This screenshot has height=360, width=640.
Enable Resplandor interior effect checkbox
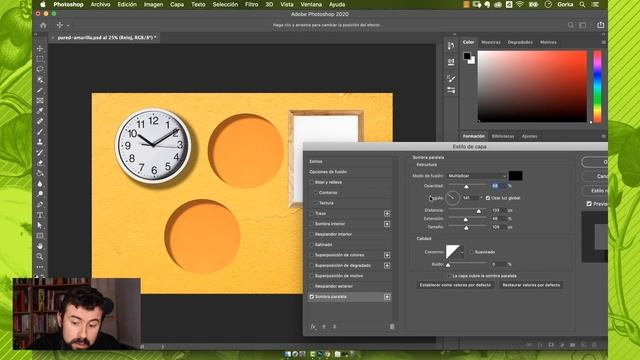click(311, 234)
